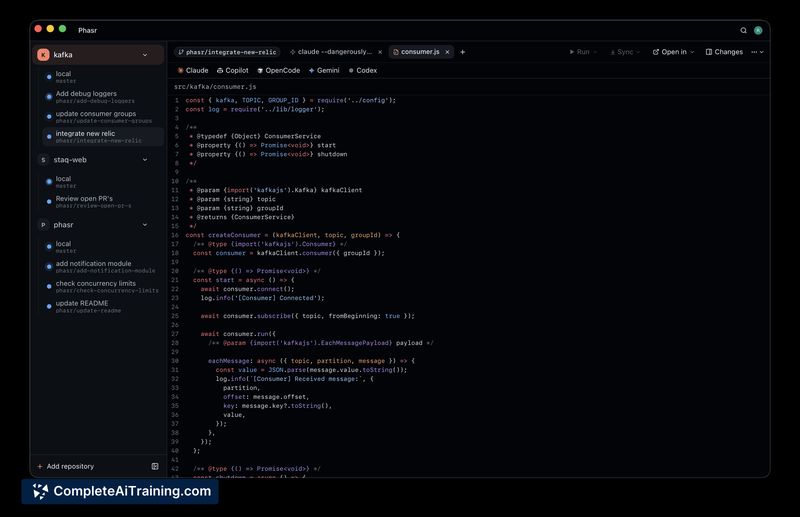Launch the OpenCode agent
Viewport: 800px width, 517px height.
279,70
